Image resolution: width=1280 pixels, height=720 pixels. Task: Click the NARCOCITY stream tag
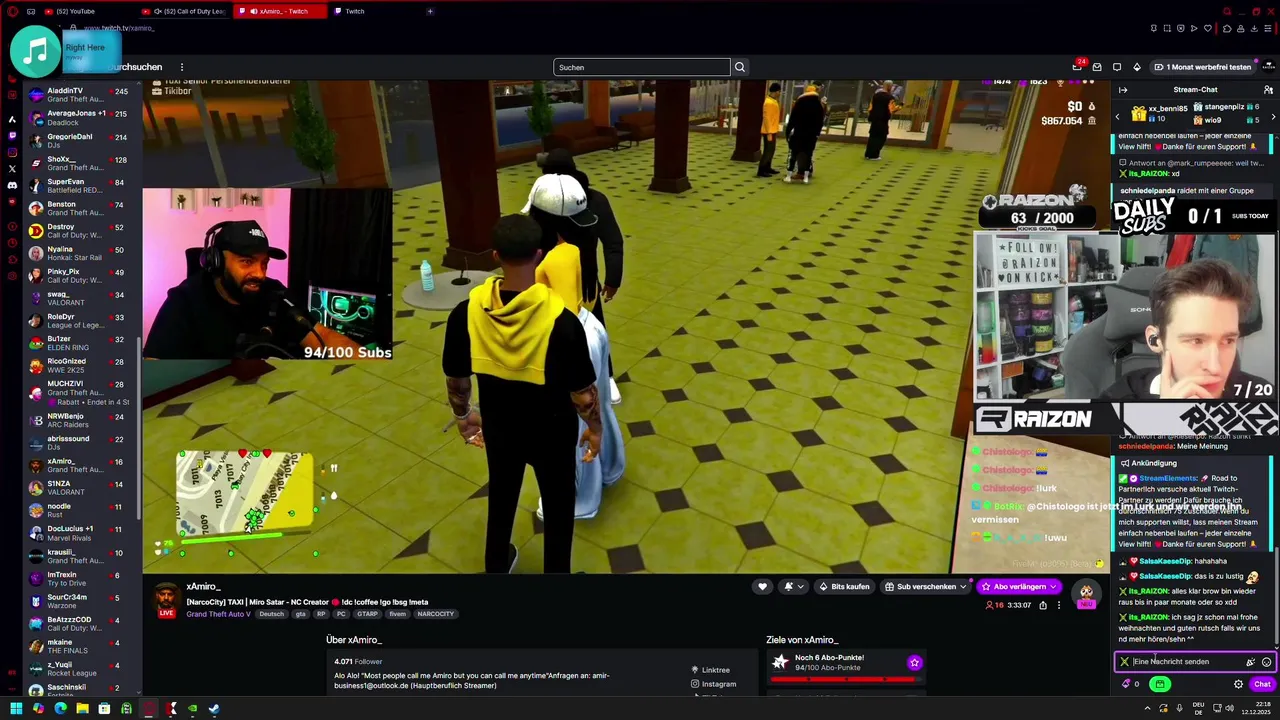tap(436, 614)
